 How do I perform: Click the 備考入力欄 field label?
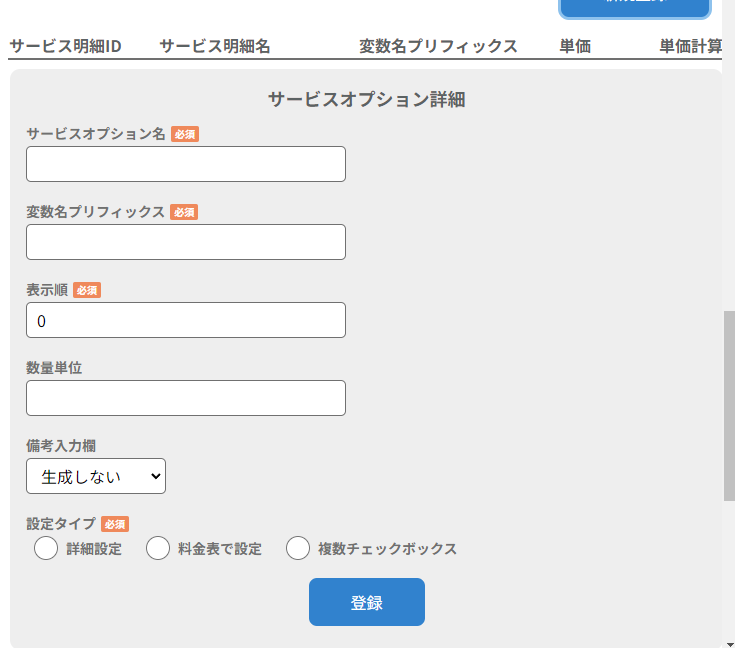(61, 445)
